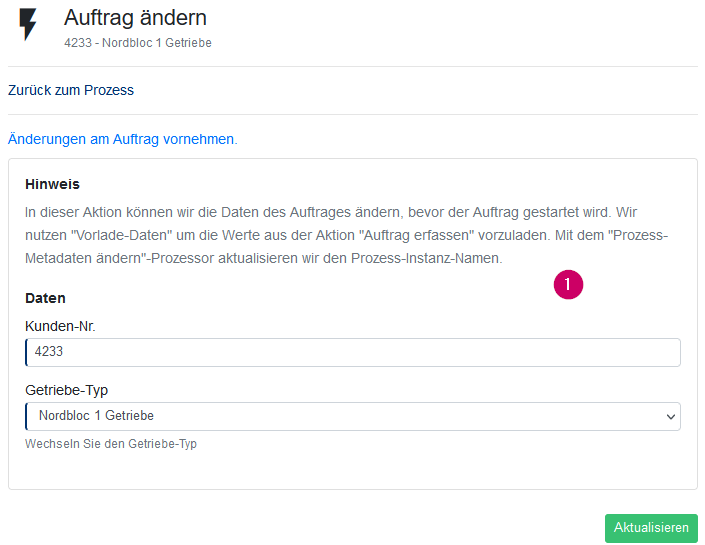
Task: Click the Kunden-Nr. field label
Action: (60, 326)
